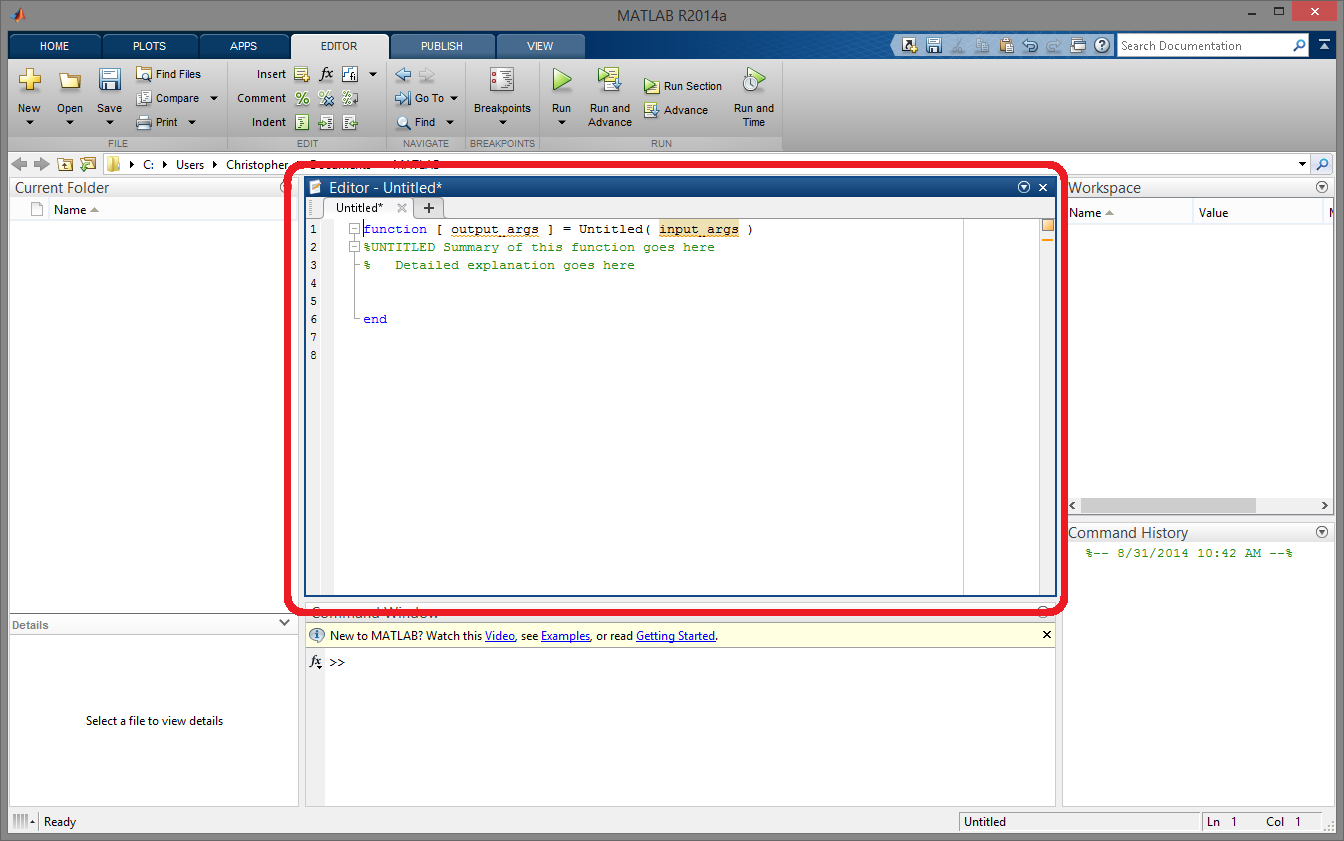Click the Insert function fx icon
This screenshot has width=1344, height=841.
(x=326, y=74)
